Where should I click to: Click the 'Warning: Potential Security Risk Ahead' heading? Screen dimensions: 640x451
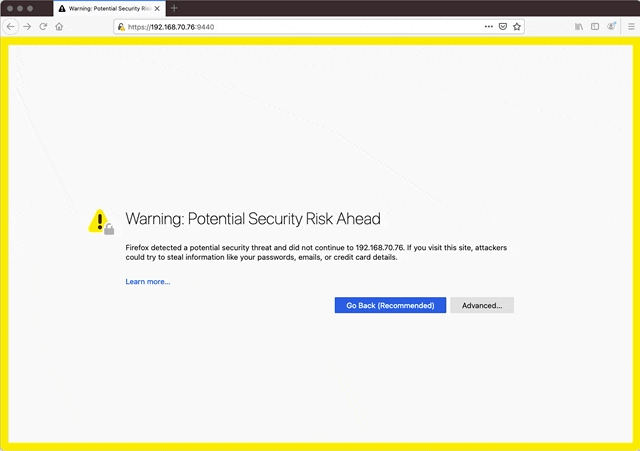tap(253, 219)
